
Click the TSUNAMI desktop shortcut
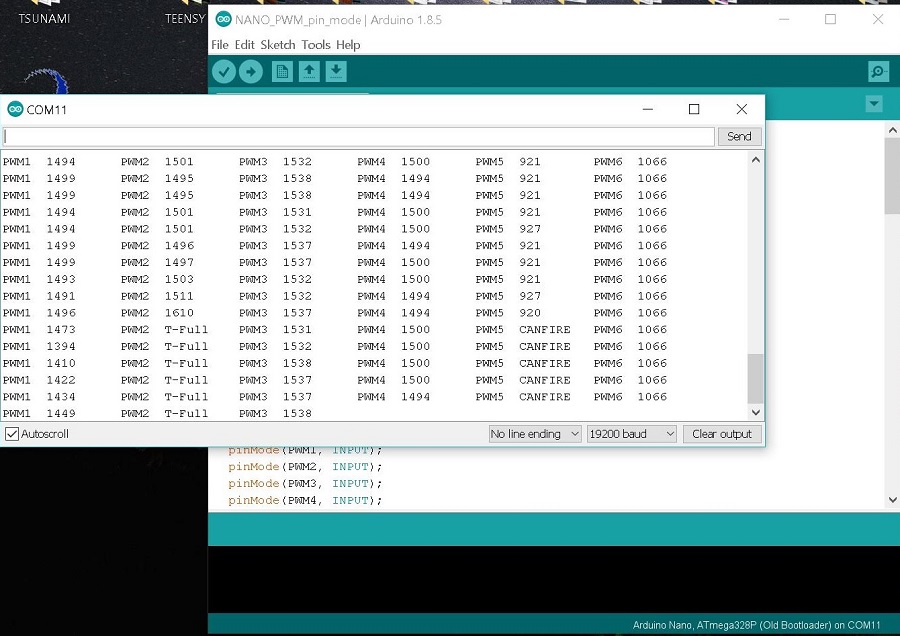[x=44, y=18]
